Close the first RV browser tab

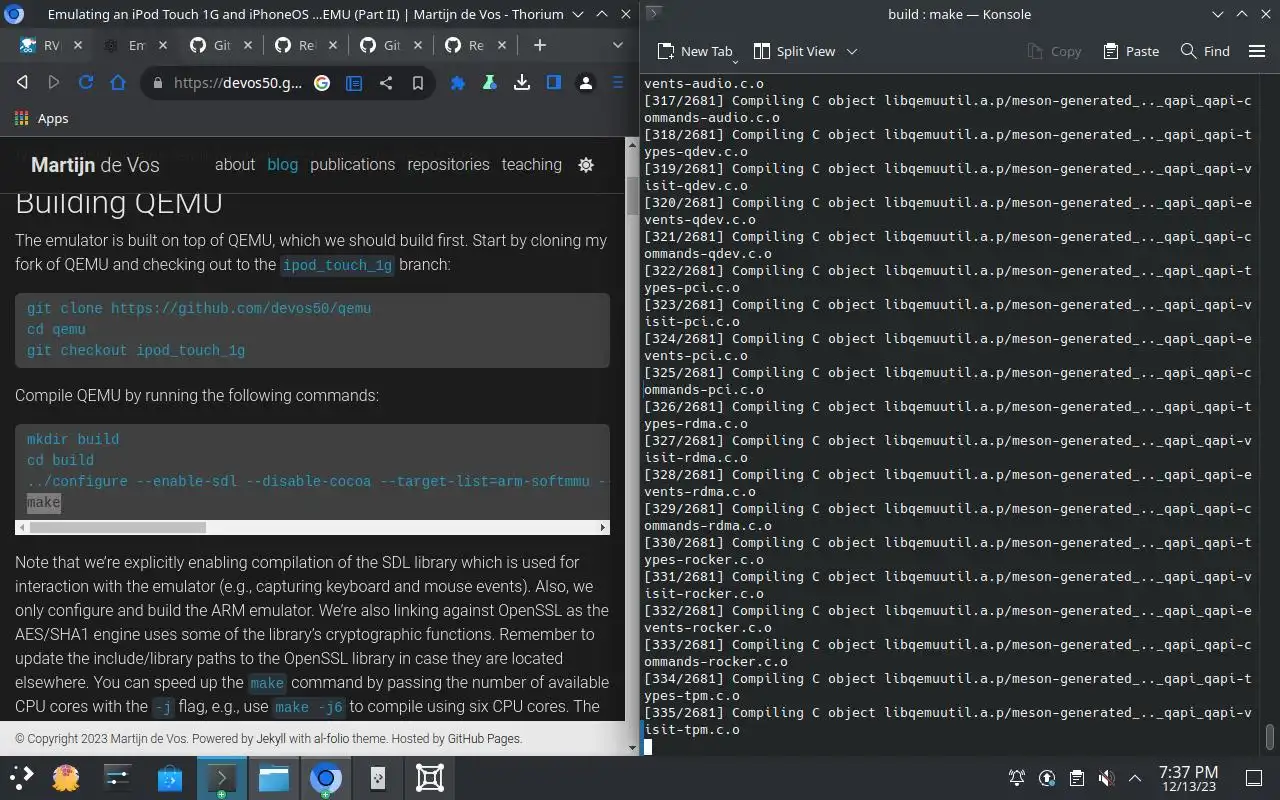tap(77, 45)
